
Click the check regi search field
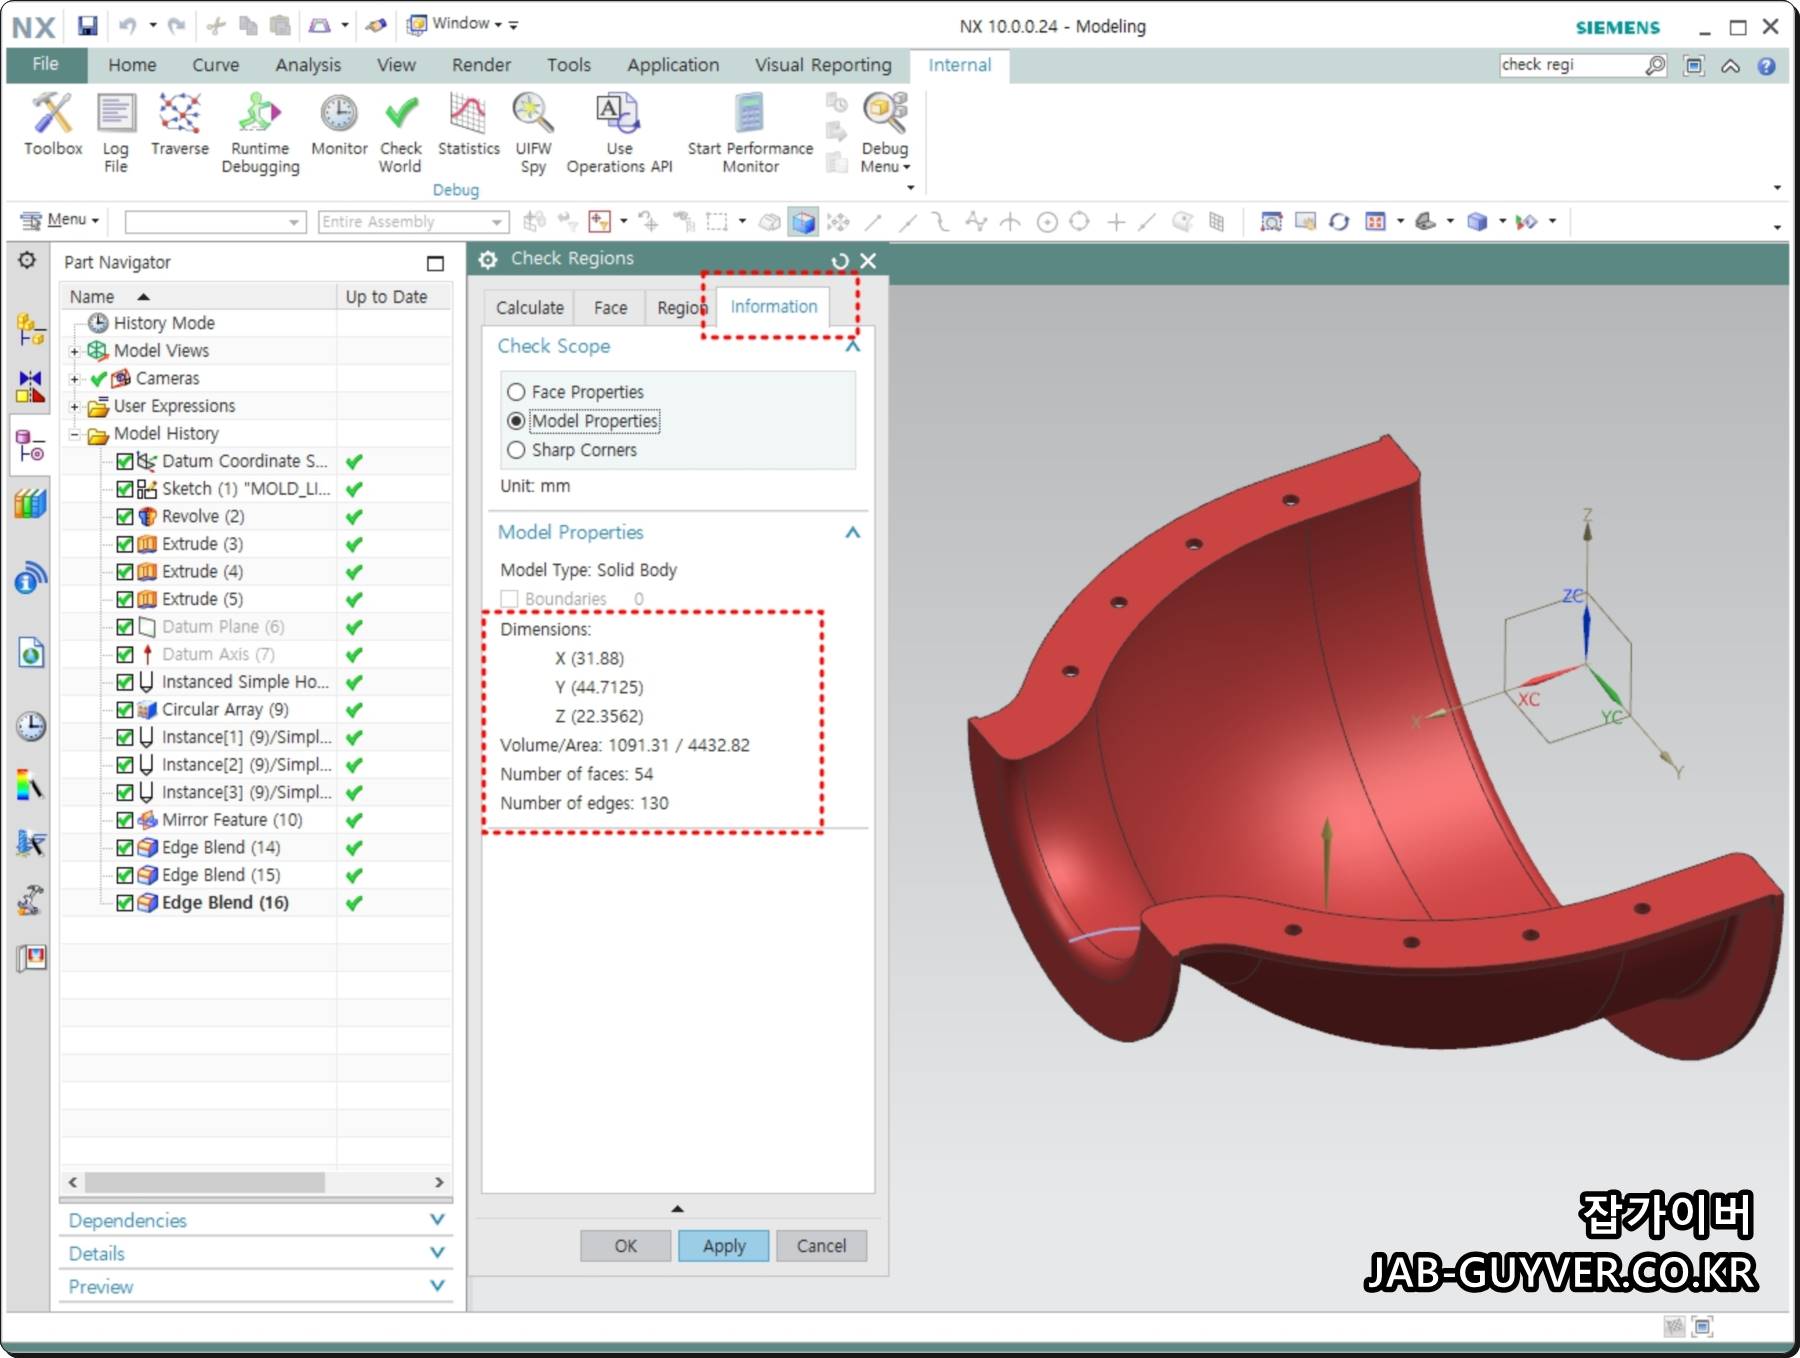pyautogui.click(x=1571, y=65)
